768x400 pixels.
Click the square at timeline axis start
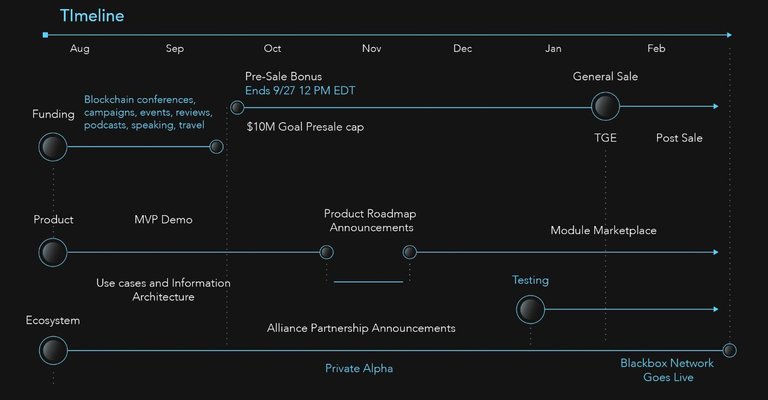(x=46, y=35)
